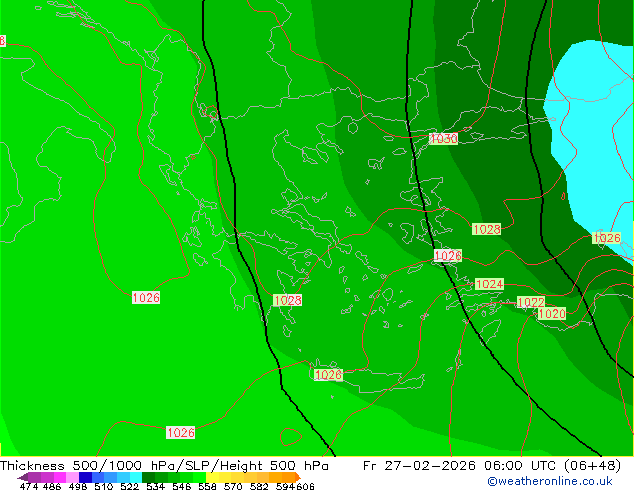The width and height of the screenshot is (634, 490).
Task: Click the forecast date 'Fr 27-02-2026'
Action: (x=419, y=466)
